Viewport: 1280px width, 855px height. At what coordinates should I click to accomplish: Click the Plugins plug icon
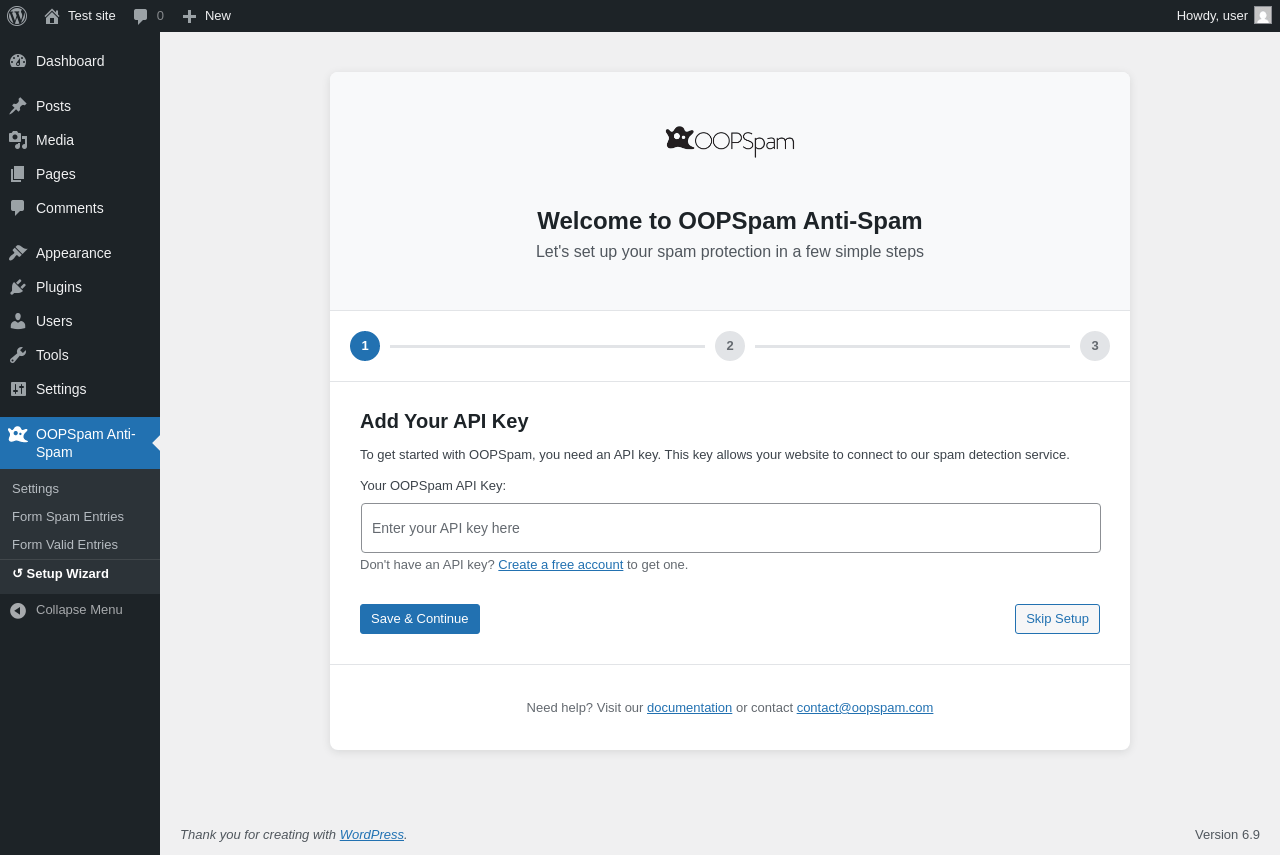(x=18, y=287)
